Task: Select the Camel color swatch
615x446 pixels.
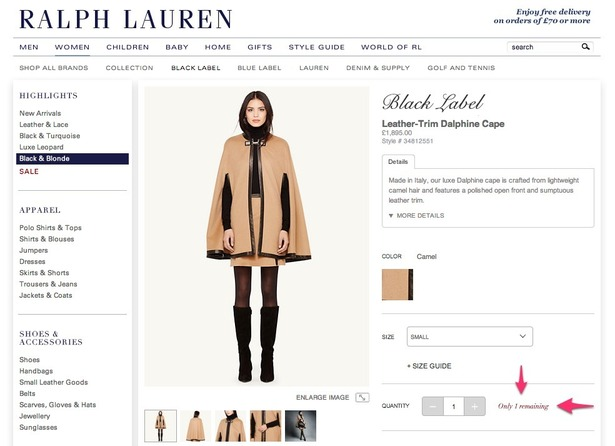Action: click(x=397, y=285)
